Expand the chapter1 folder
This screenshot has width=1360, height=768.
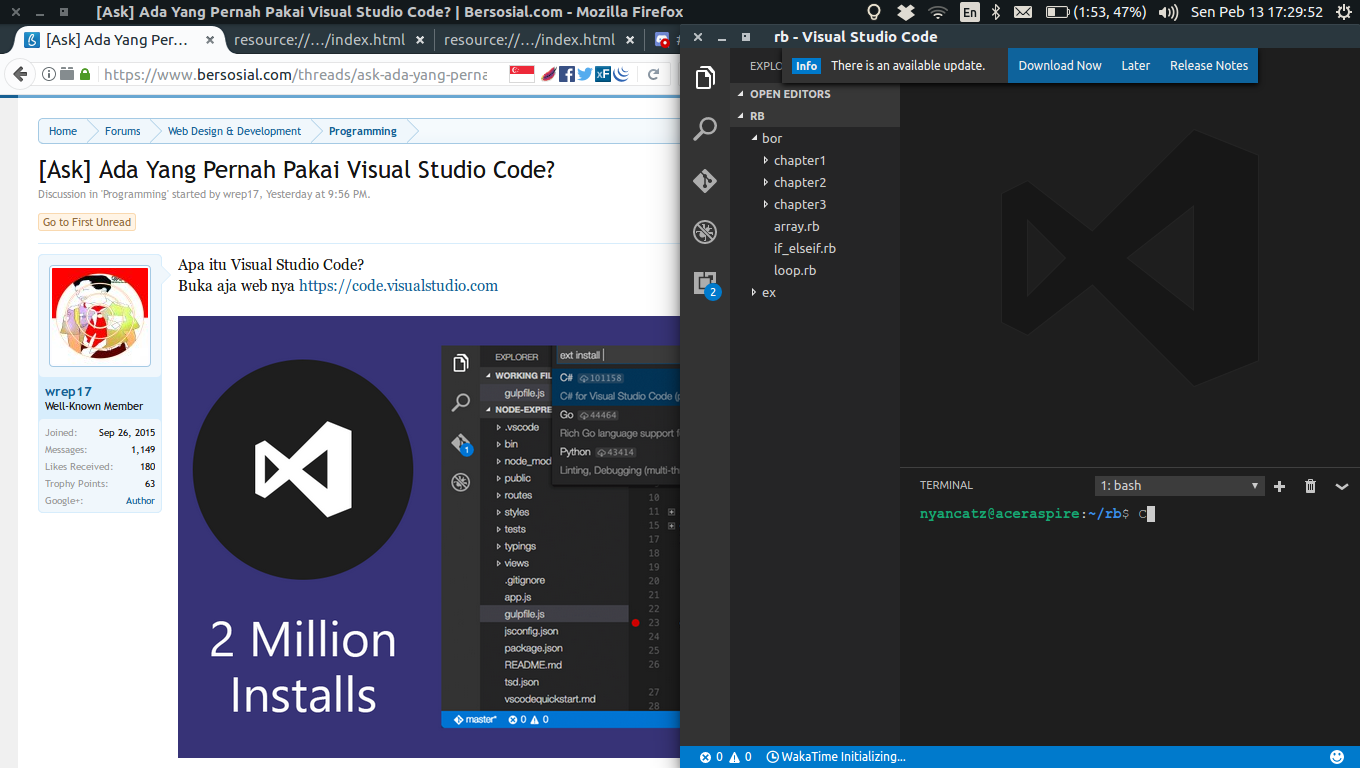815,160
